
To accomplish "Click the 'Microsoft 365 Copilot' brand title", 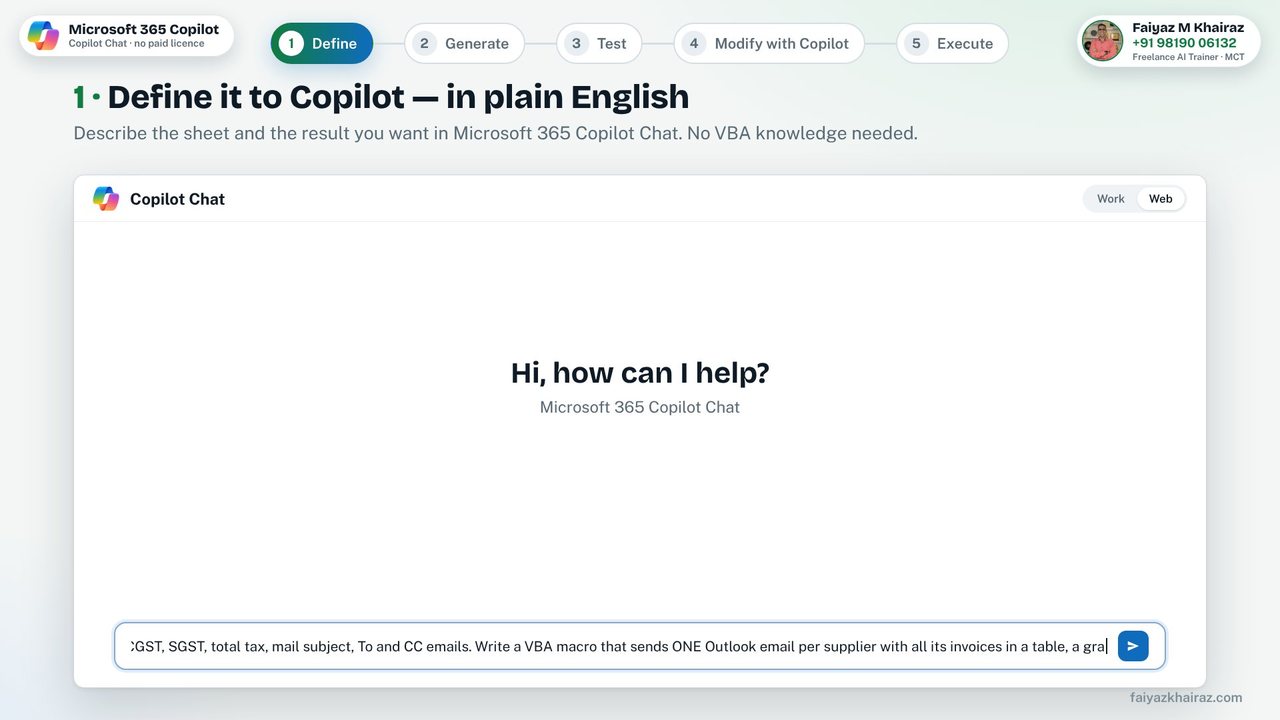I will pos(144,29).
